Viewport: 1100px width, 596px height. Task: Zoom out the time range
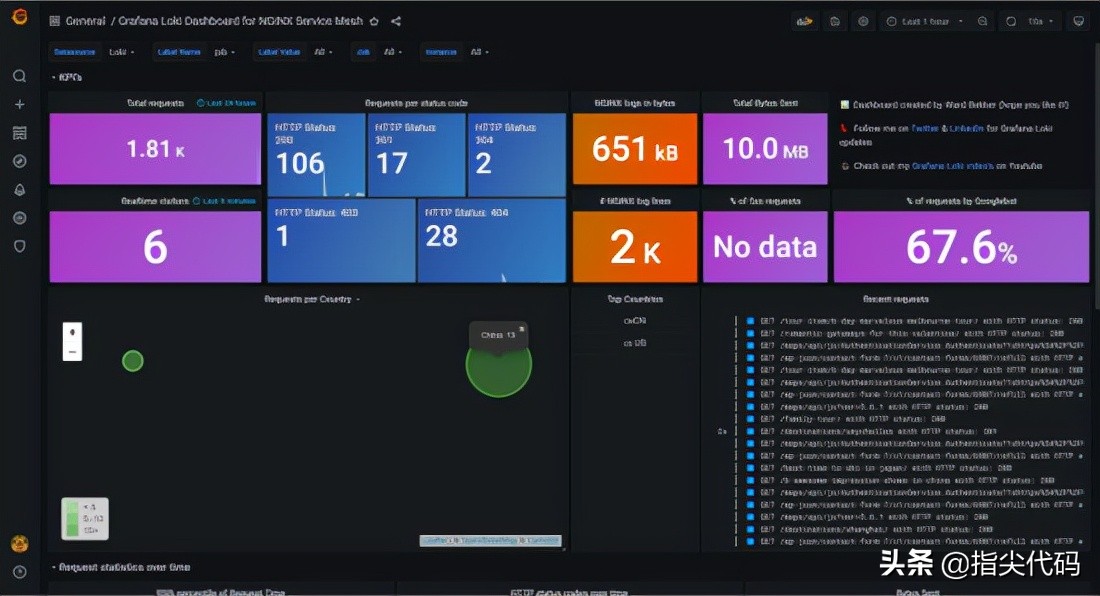pos(983,21)
